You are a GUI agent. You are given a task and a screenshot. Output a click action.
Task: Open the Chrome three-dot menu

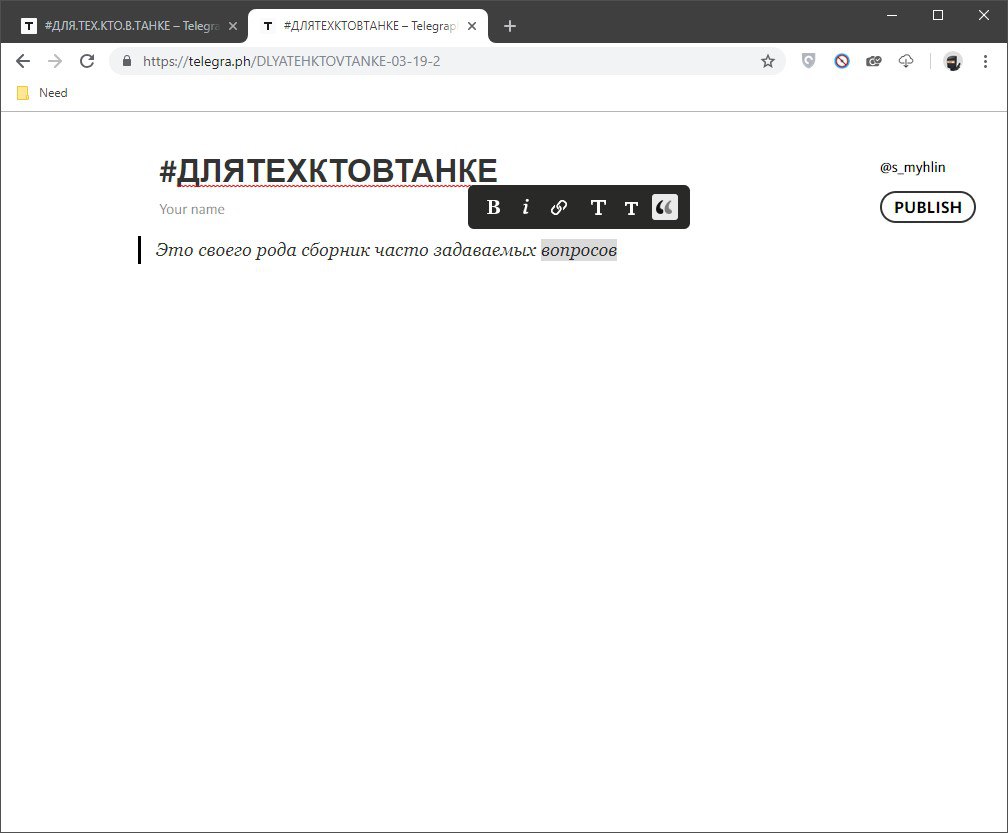pyautogui.click(x=985, y=61)
